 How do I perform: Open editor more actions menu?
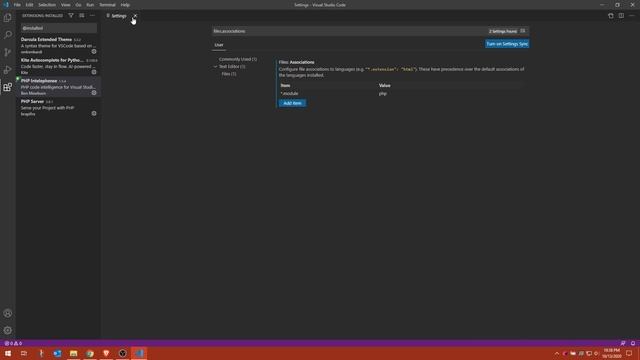[632, 16]
